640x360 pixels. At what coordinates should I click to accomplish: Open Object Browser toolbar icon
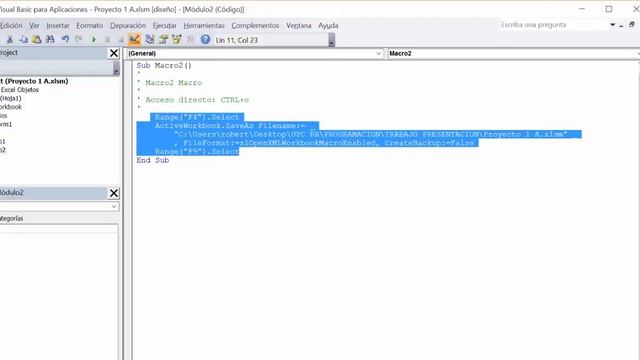(177, 40)
